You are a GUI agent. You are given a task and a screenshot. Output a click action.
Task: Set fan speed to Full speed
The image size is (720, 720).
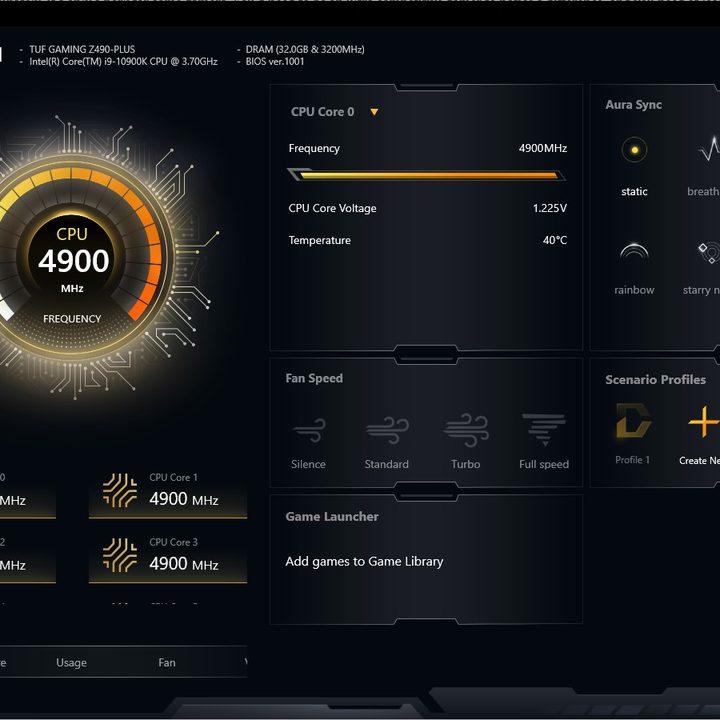[544, 429]
